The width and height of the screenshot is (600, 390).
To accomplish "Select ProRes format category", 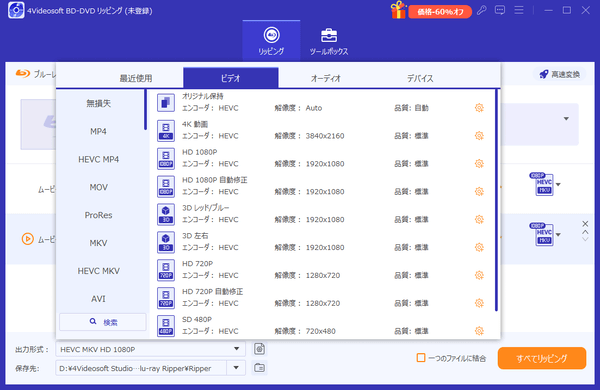I will (99, 215).
